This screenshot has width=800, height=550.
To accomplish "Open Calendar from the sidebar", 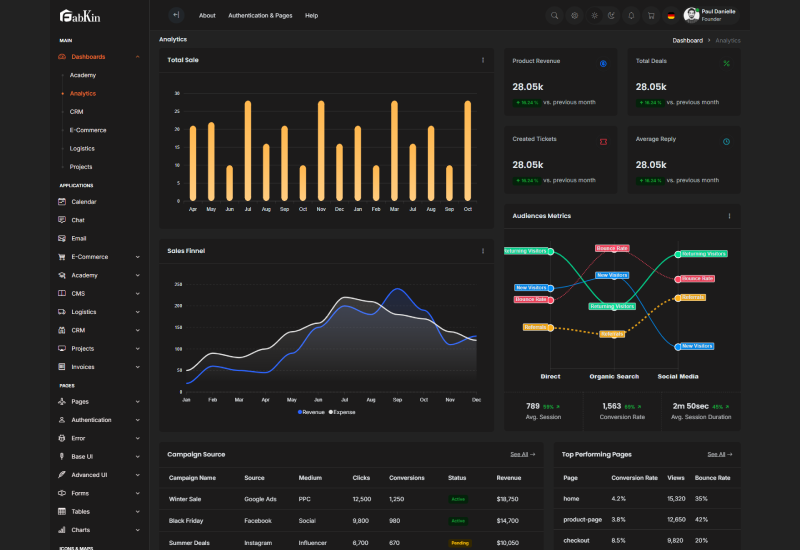I will click(83, 202).
